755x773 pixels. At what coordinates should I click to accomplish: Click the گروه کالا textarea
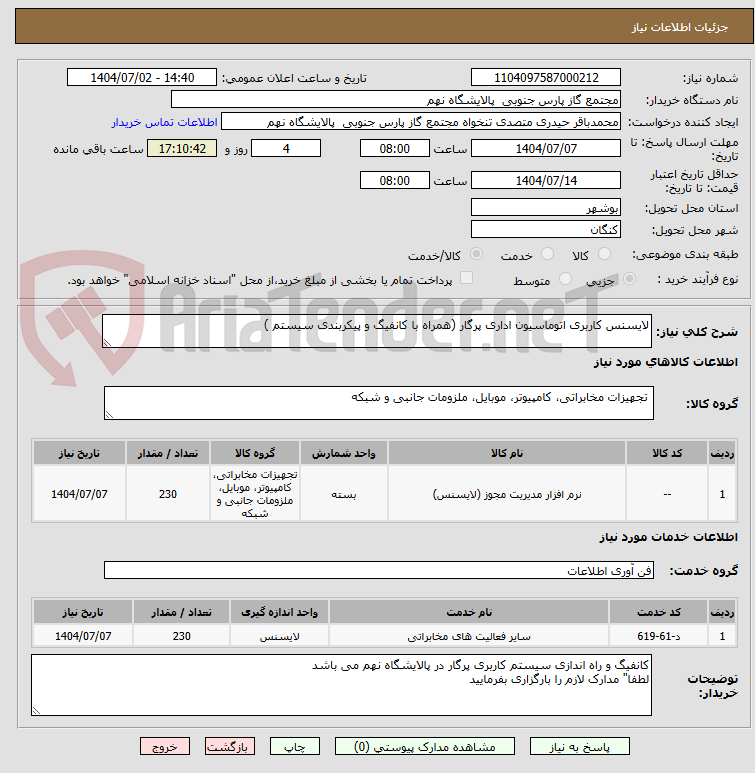379,403
